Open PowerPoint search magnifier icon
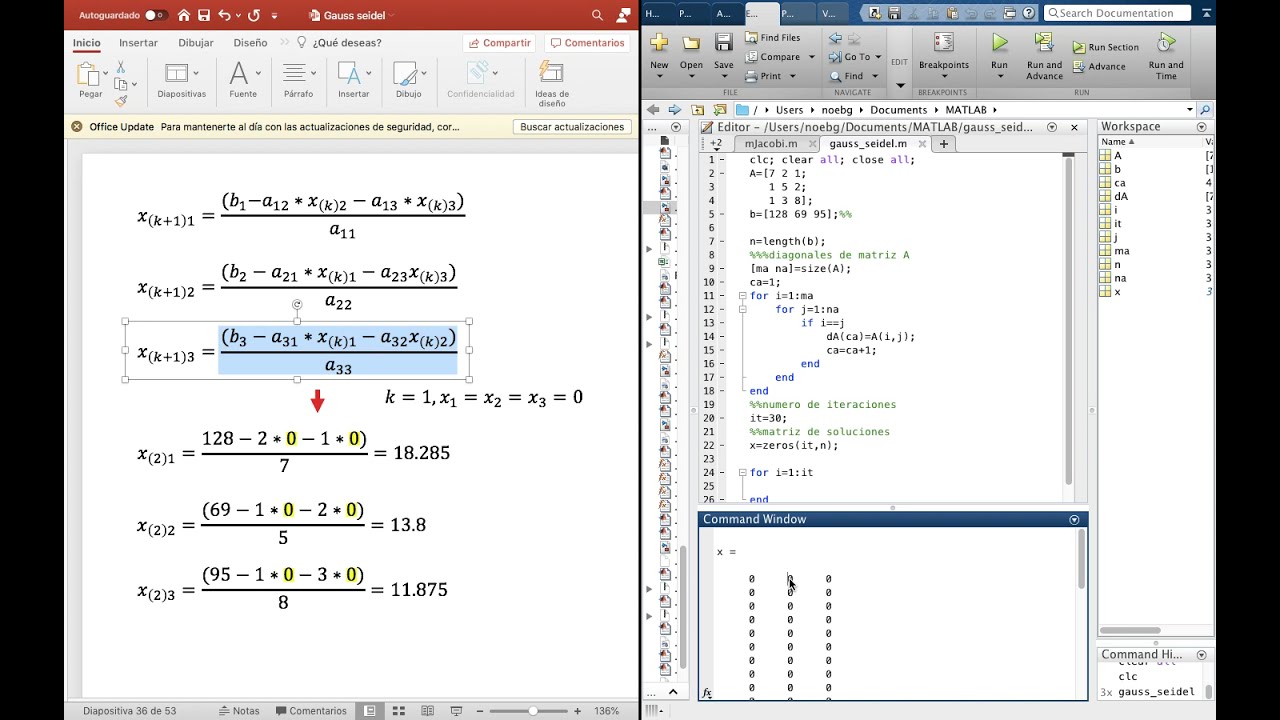 [x=597, y=15]
